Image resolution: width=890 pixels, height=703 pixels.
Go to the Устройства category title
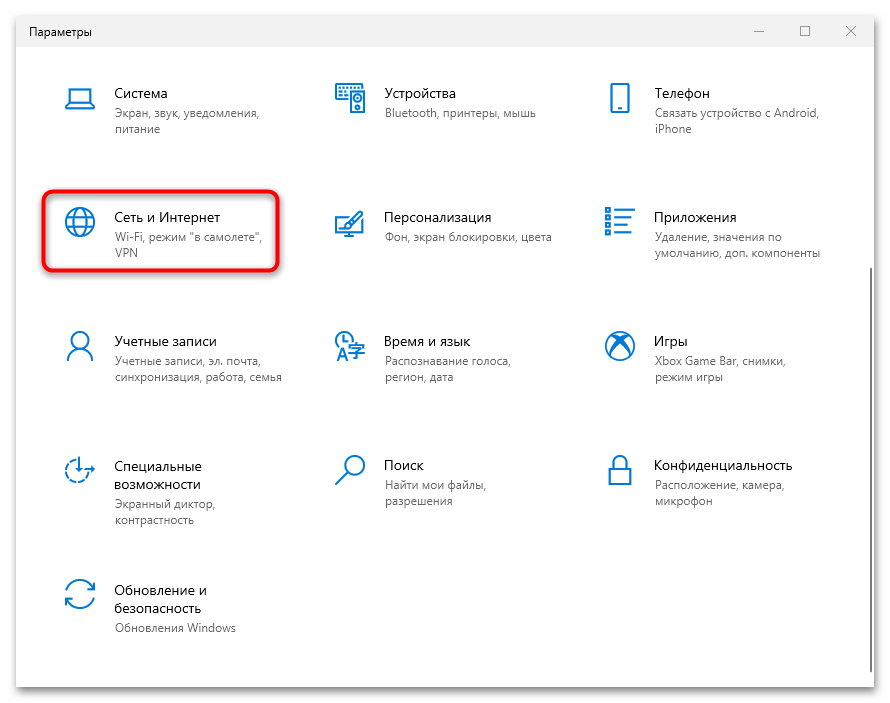(x=420, y=94)
